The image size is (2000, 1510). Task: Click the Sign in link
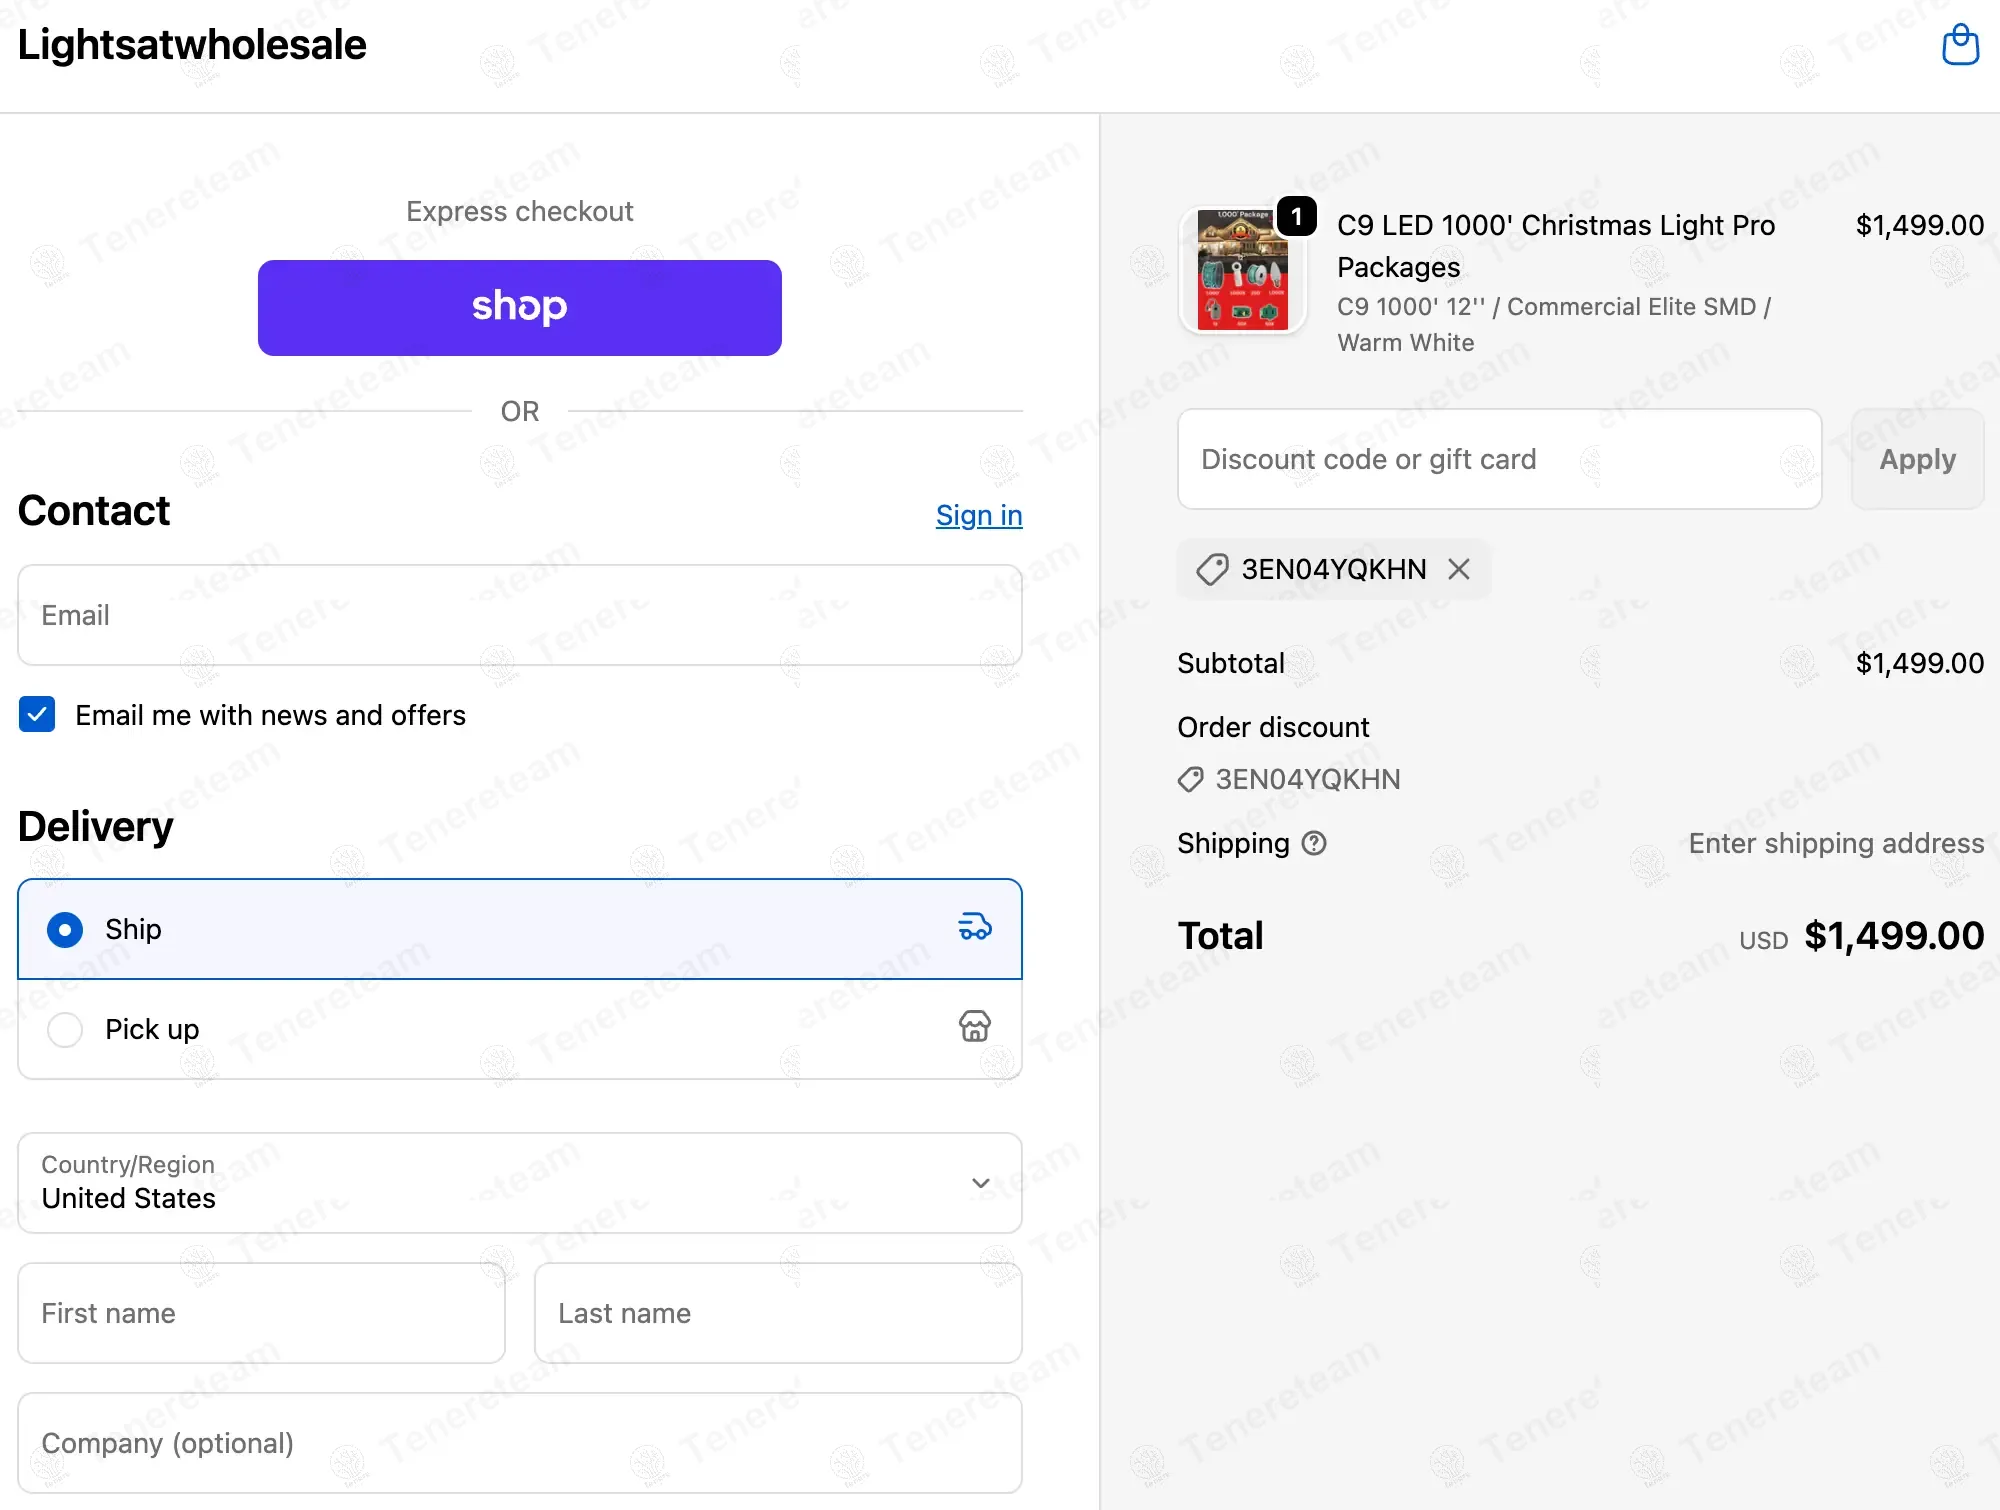tap(978, 515)
